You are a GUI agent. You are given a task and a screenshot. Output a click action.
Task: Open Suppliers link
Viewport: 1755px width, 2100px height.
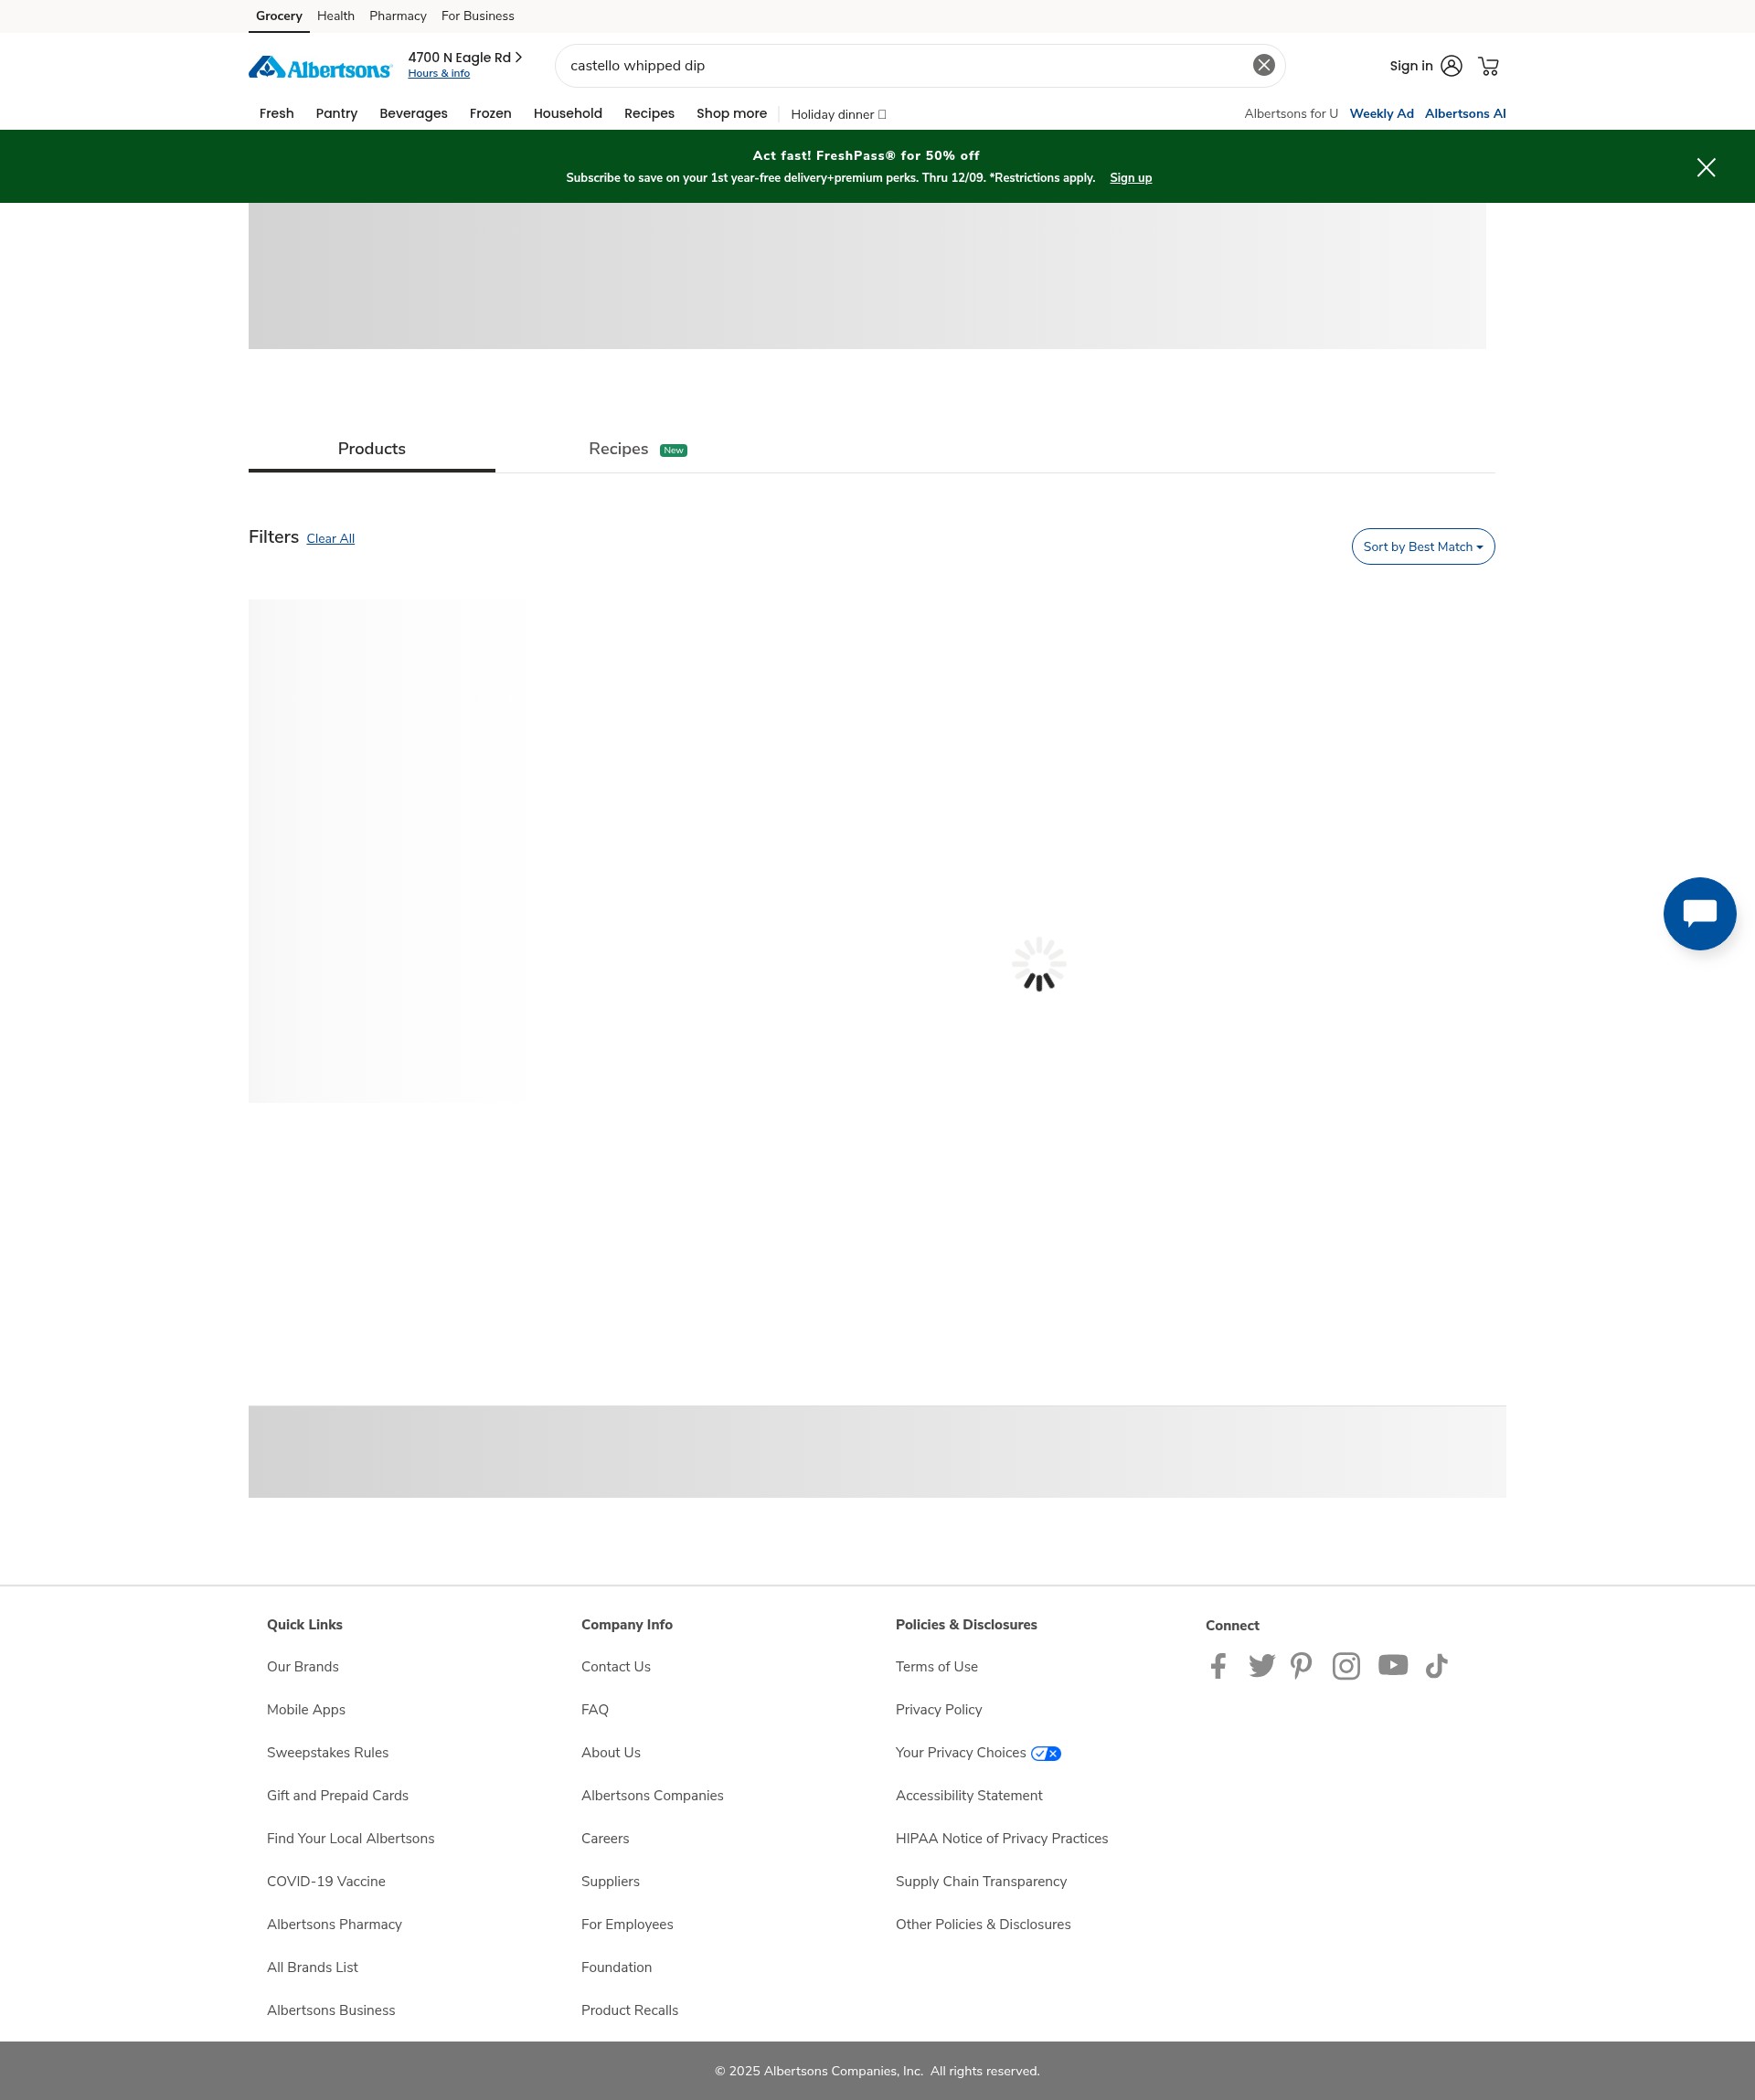coord(610,1881)
